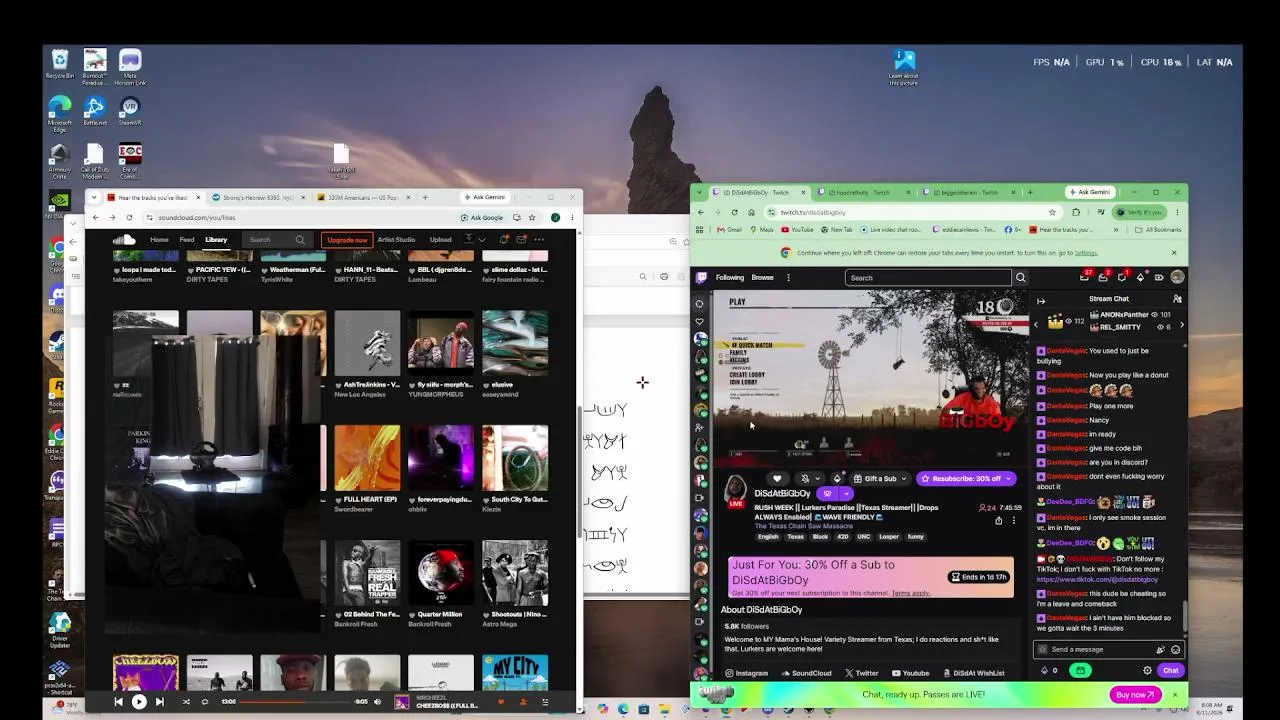
Task: Mute SoundCloud player volume
Action: coord(377,702)
